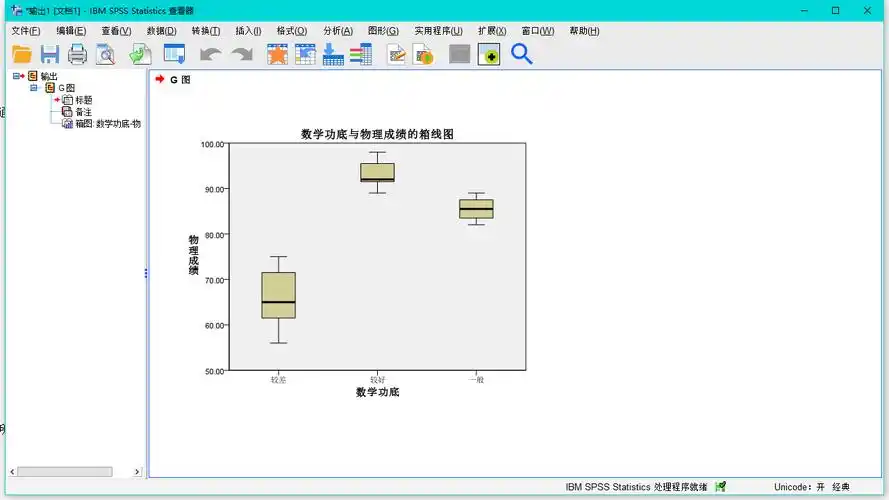Click the outline horizontal scrollbar thumb

tap(65, 472)
